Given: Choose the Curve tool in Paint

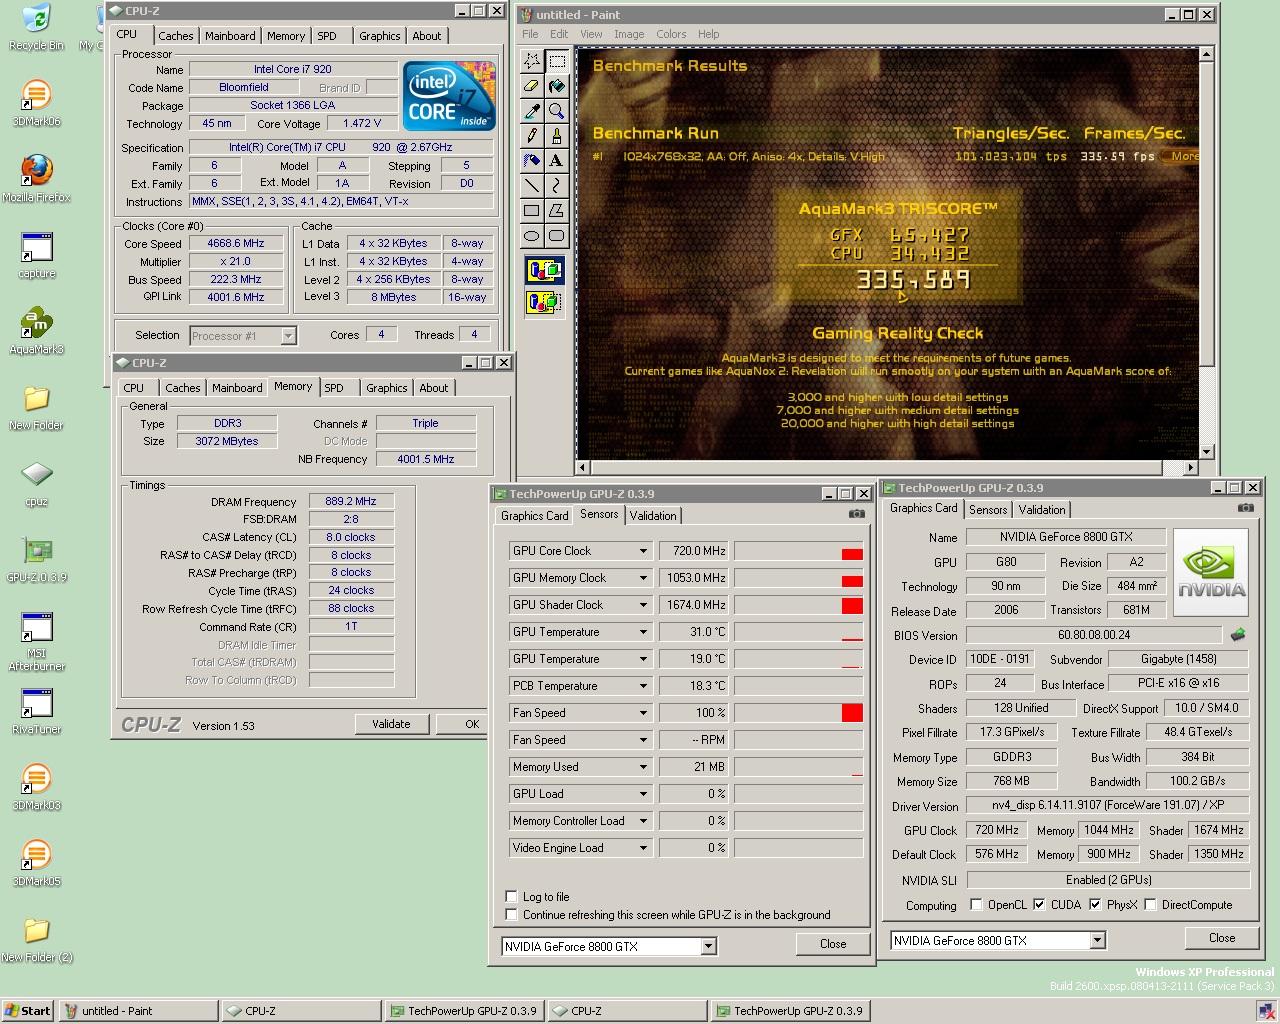Looking at the screenshot, I should pos(556,185).
